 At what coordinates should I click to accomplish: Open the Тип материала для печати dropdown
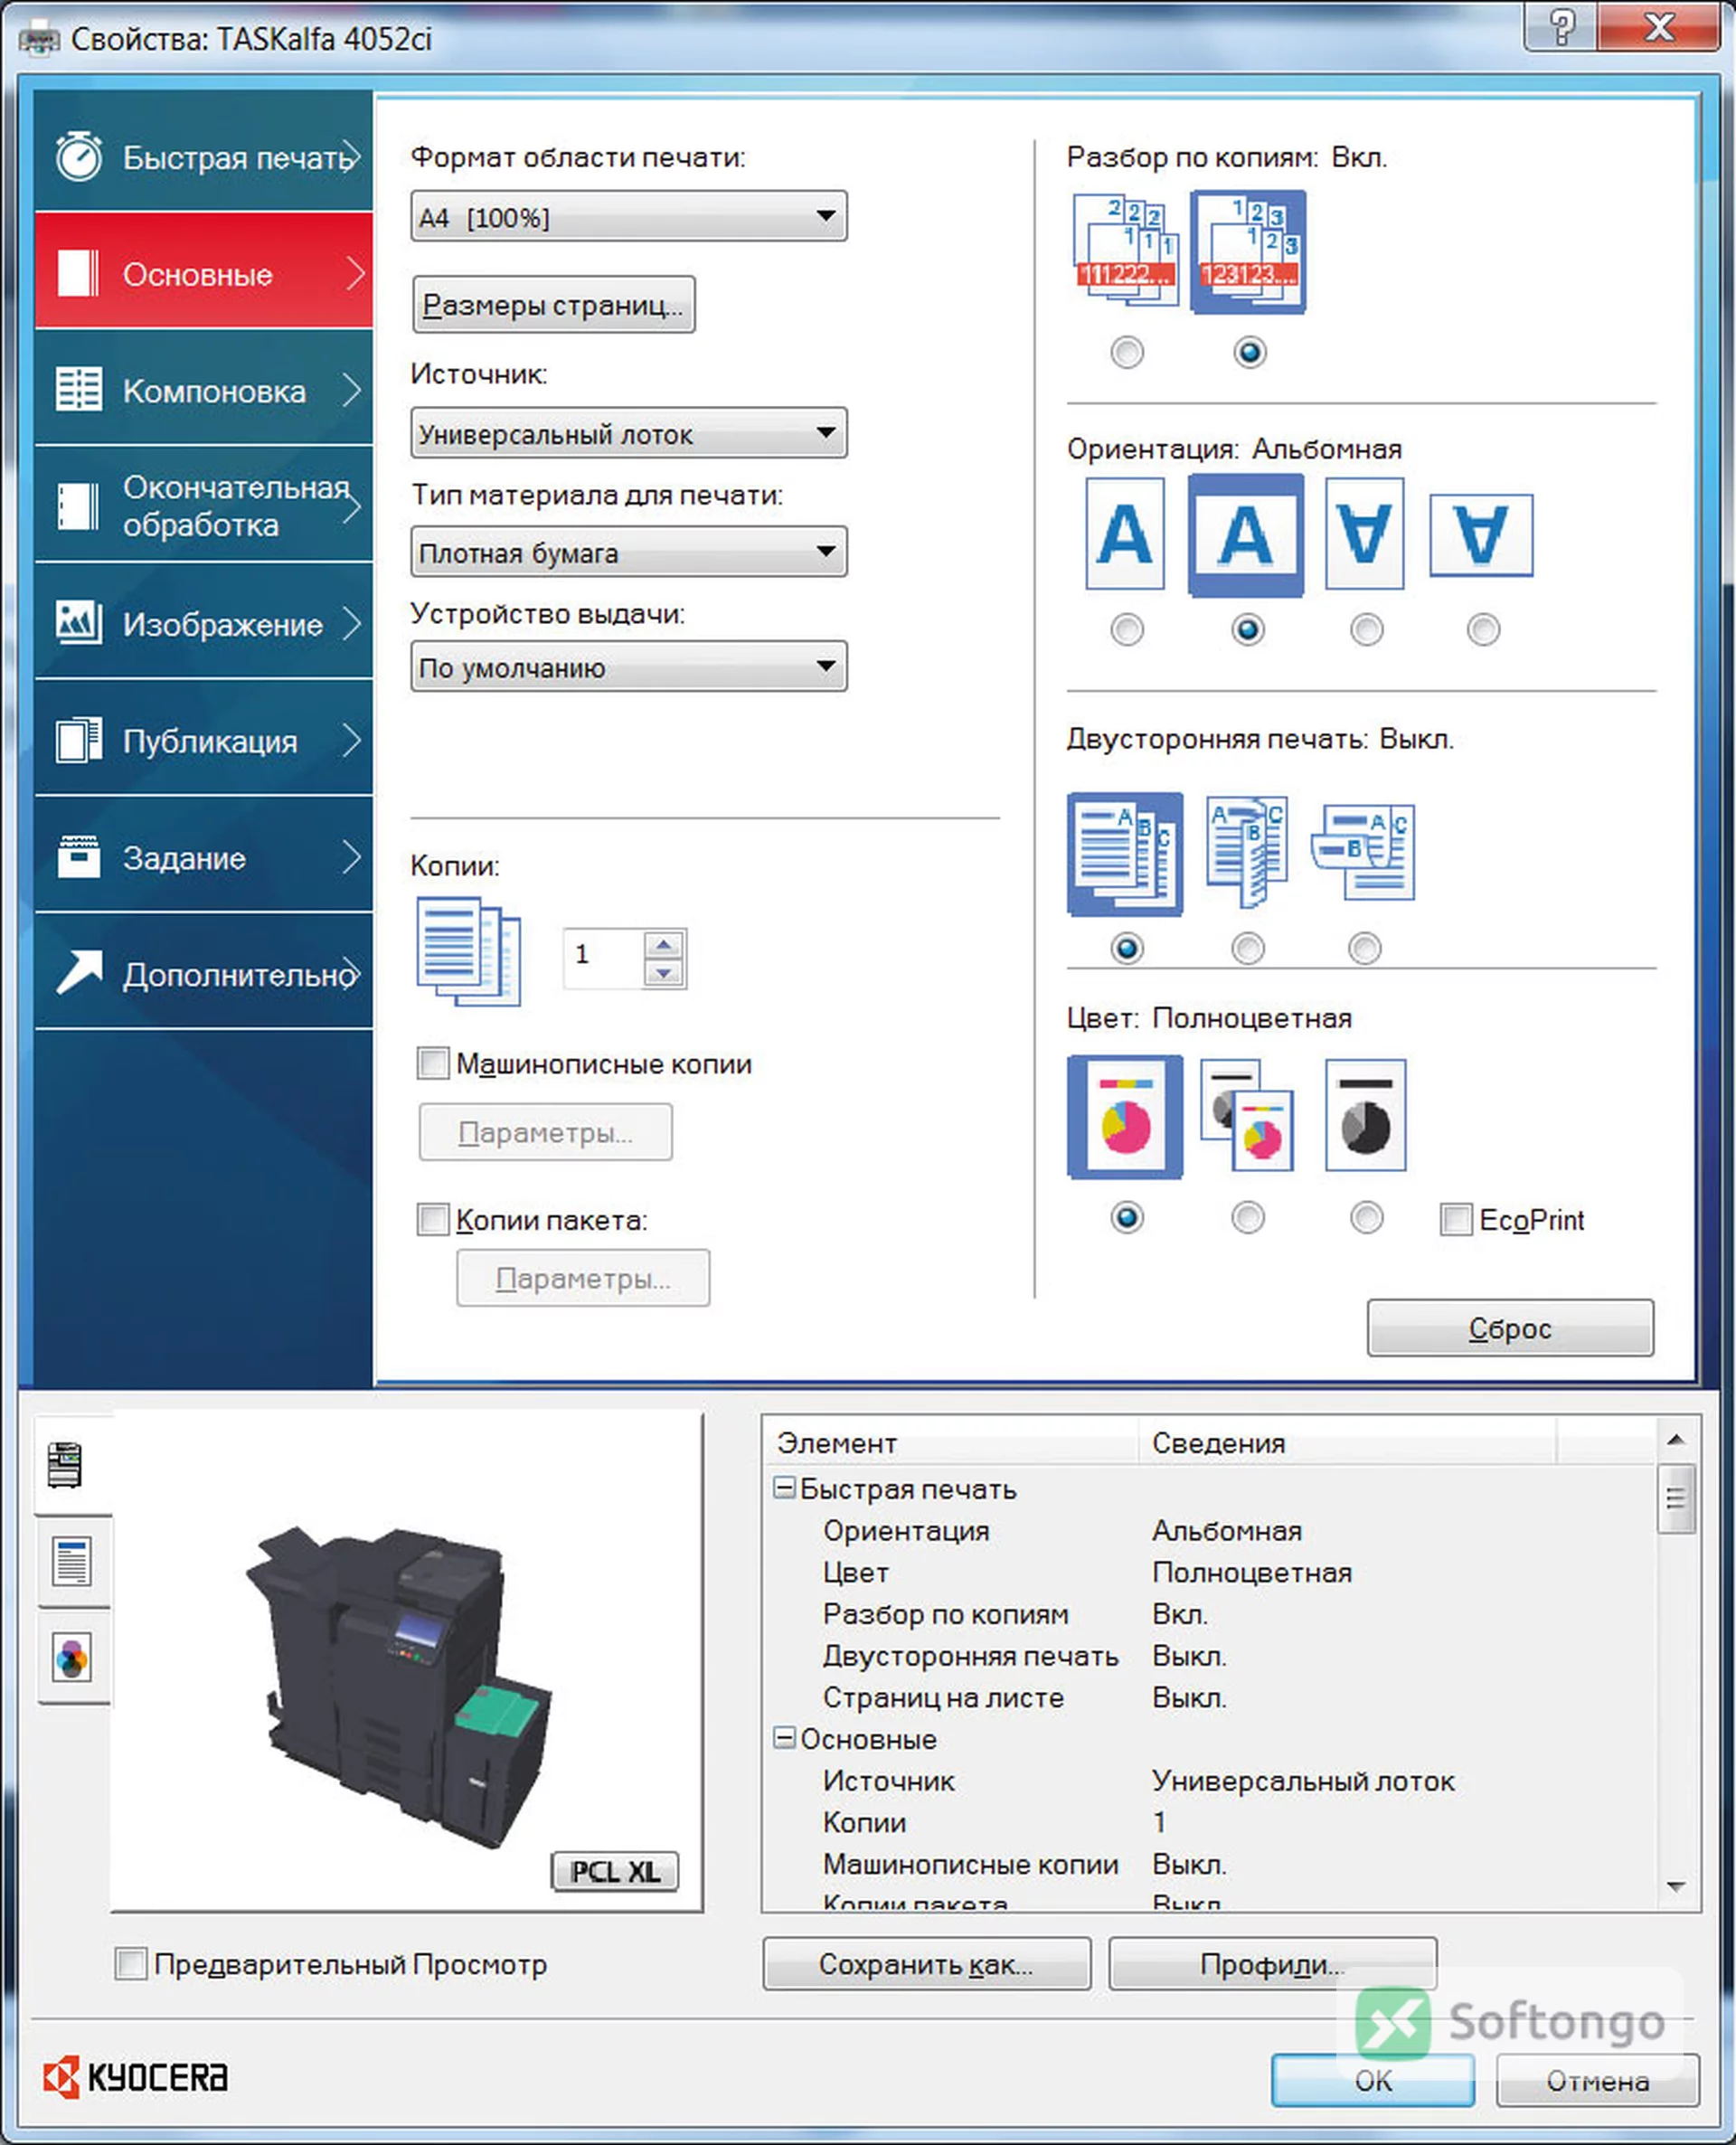(x=628, y=552)
